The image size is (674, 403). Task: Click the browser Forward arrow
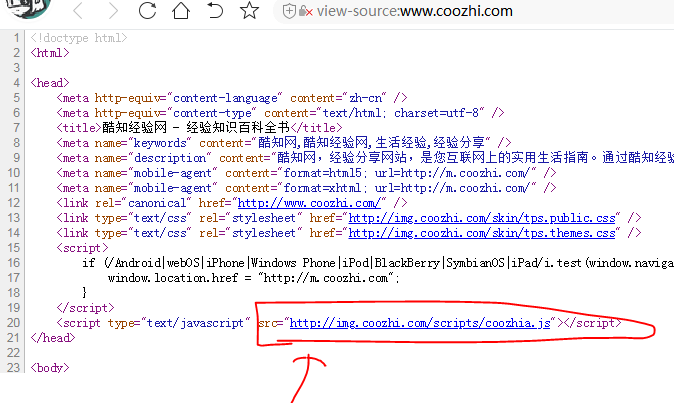coord(113,11)
